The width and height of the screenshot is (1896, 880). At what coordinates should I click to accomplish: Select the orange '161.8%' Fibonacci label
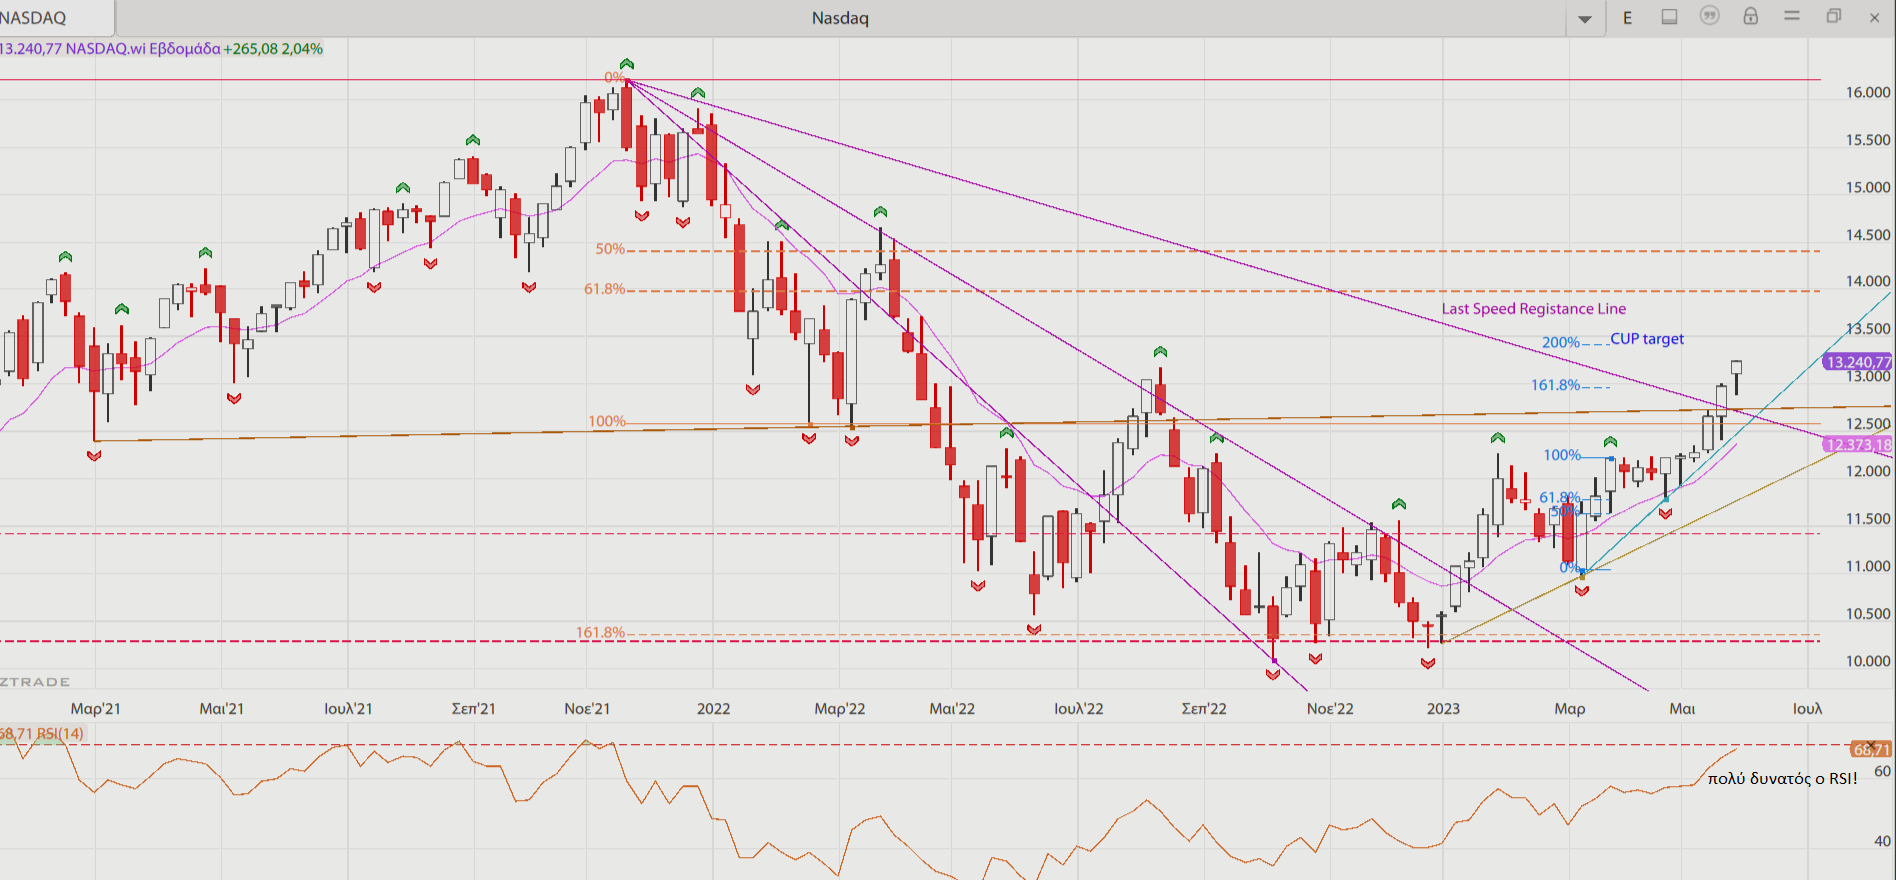coord(600,632)
